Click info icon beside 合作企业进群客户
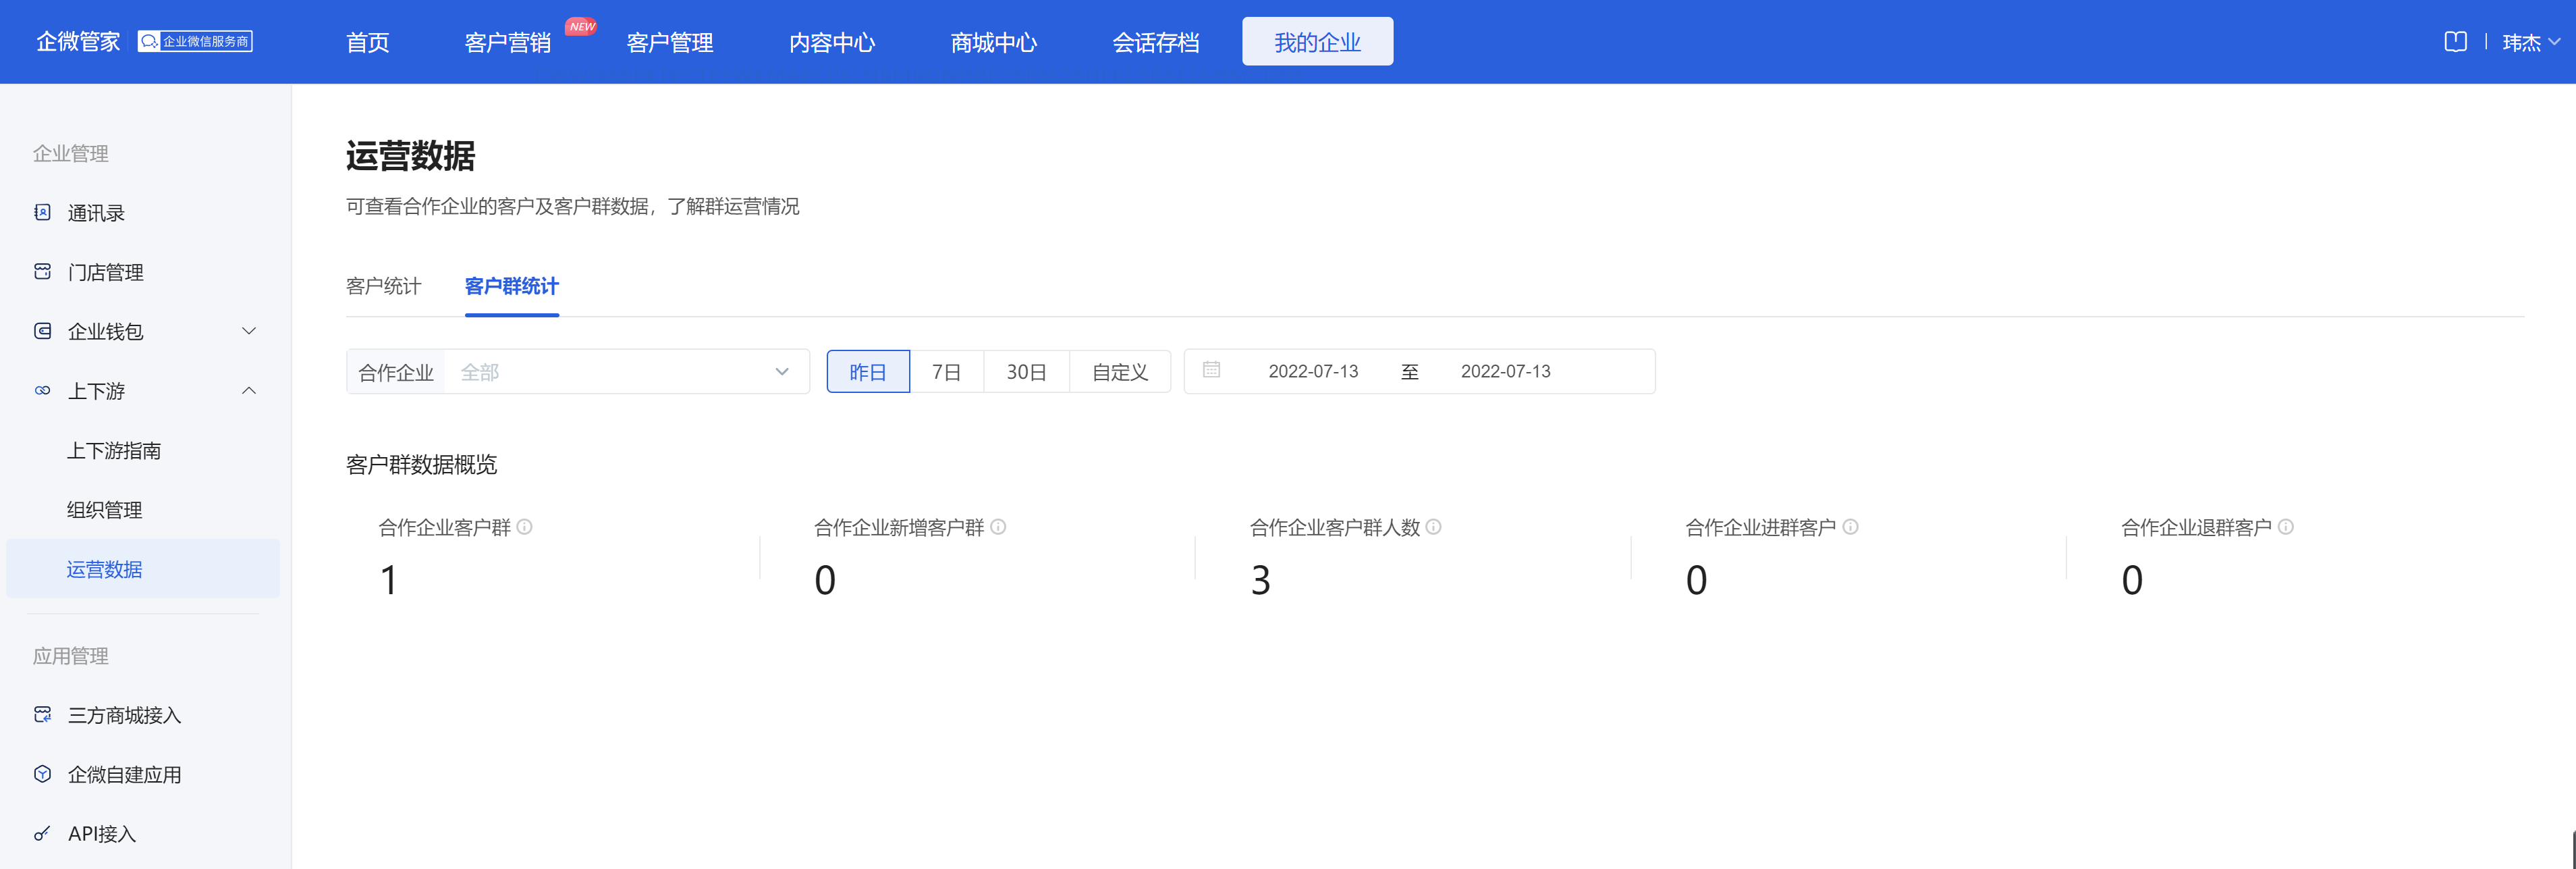 pos(1850,527)
